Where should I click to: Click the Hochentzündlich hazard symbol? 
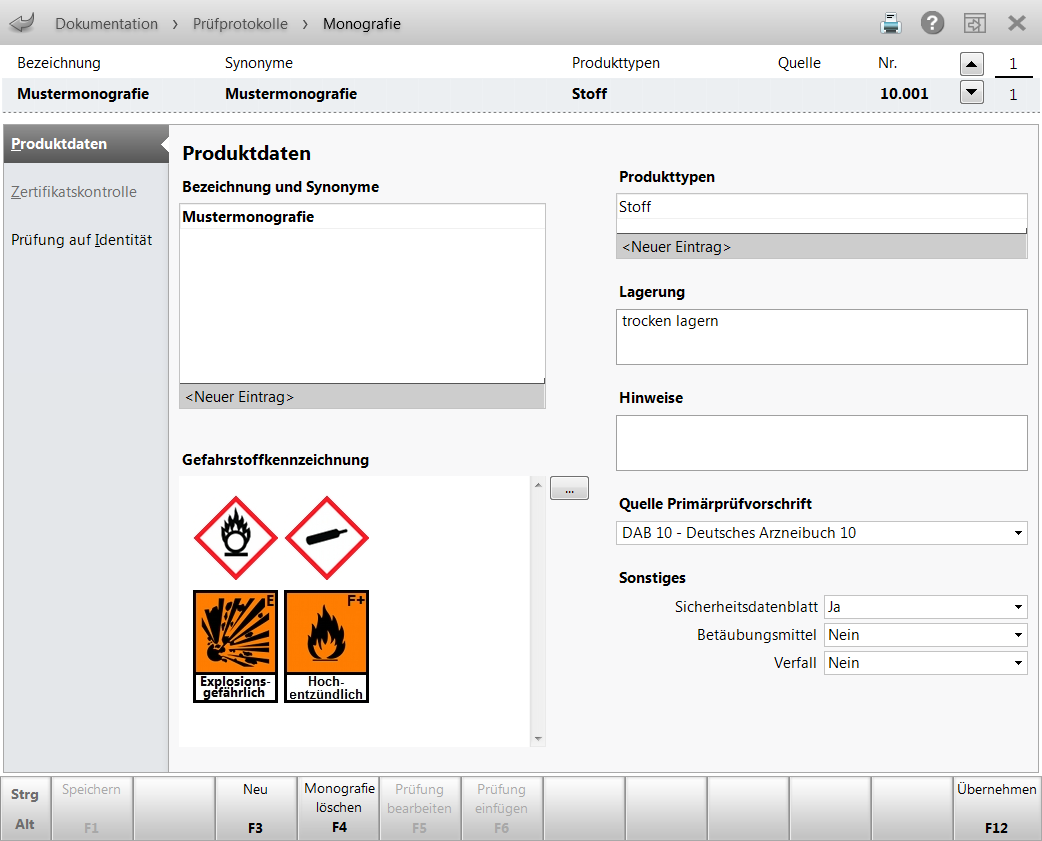point(327,645)
